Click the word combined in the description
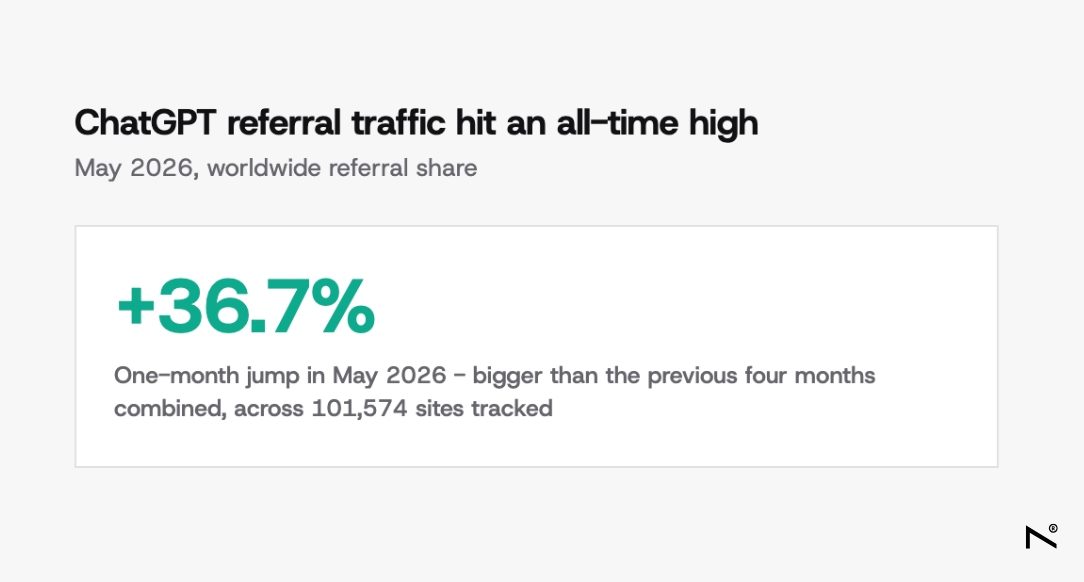 pyautogui.click(x=170, y=409)
